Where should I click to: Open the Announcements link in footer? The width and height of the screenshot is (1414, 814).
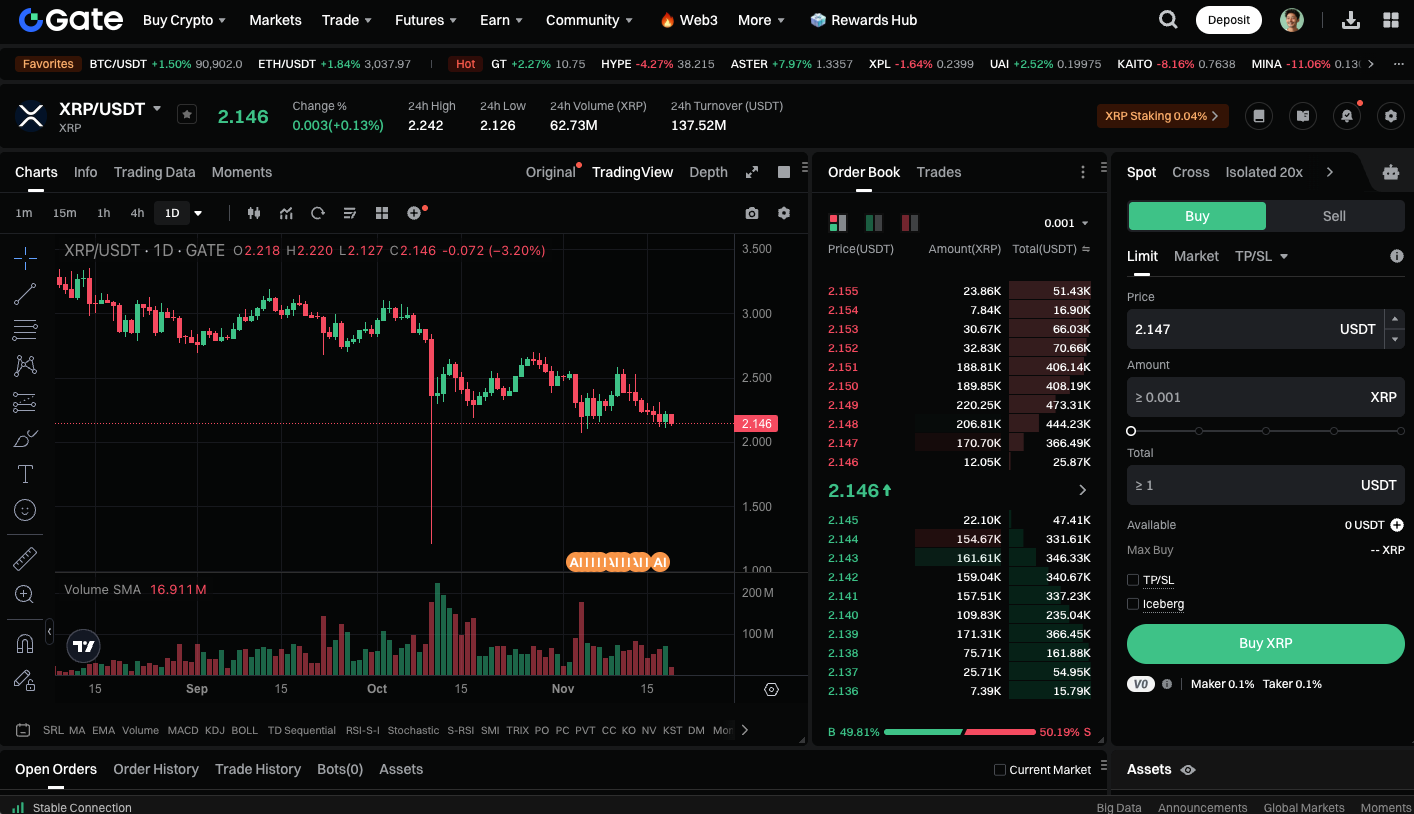pyautogui.click(x=1202, y=807)
